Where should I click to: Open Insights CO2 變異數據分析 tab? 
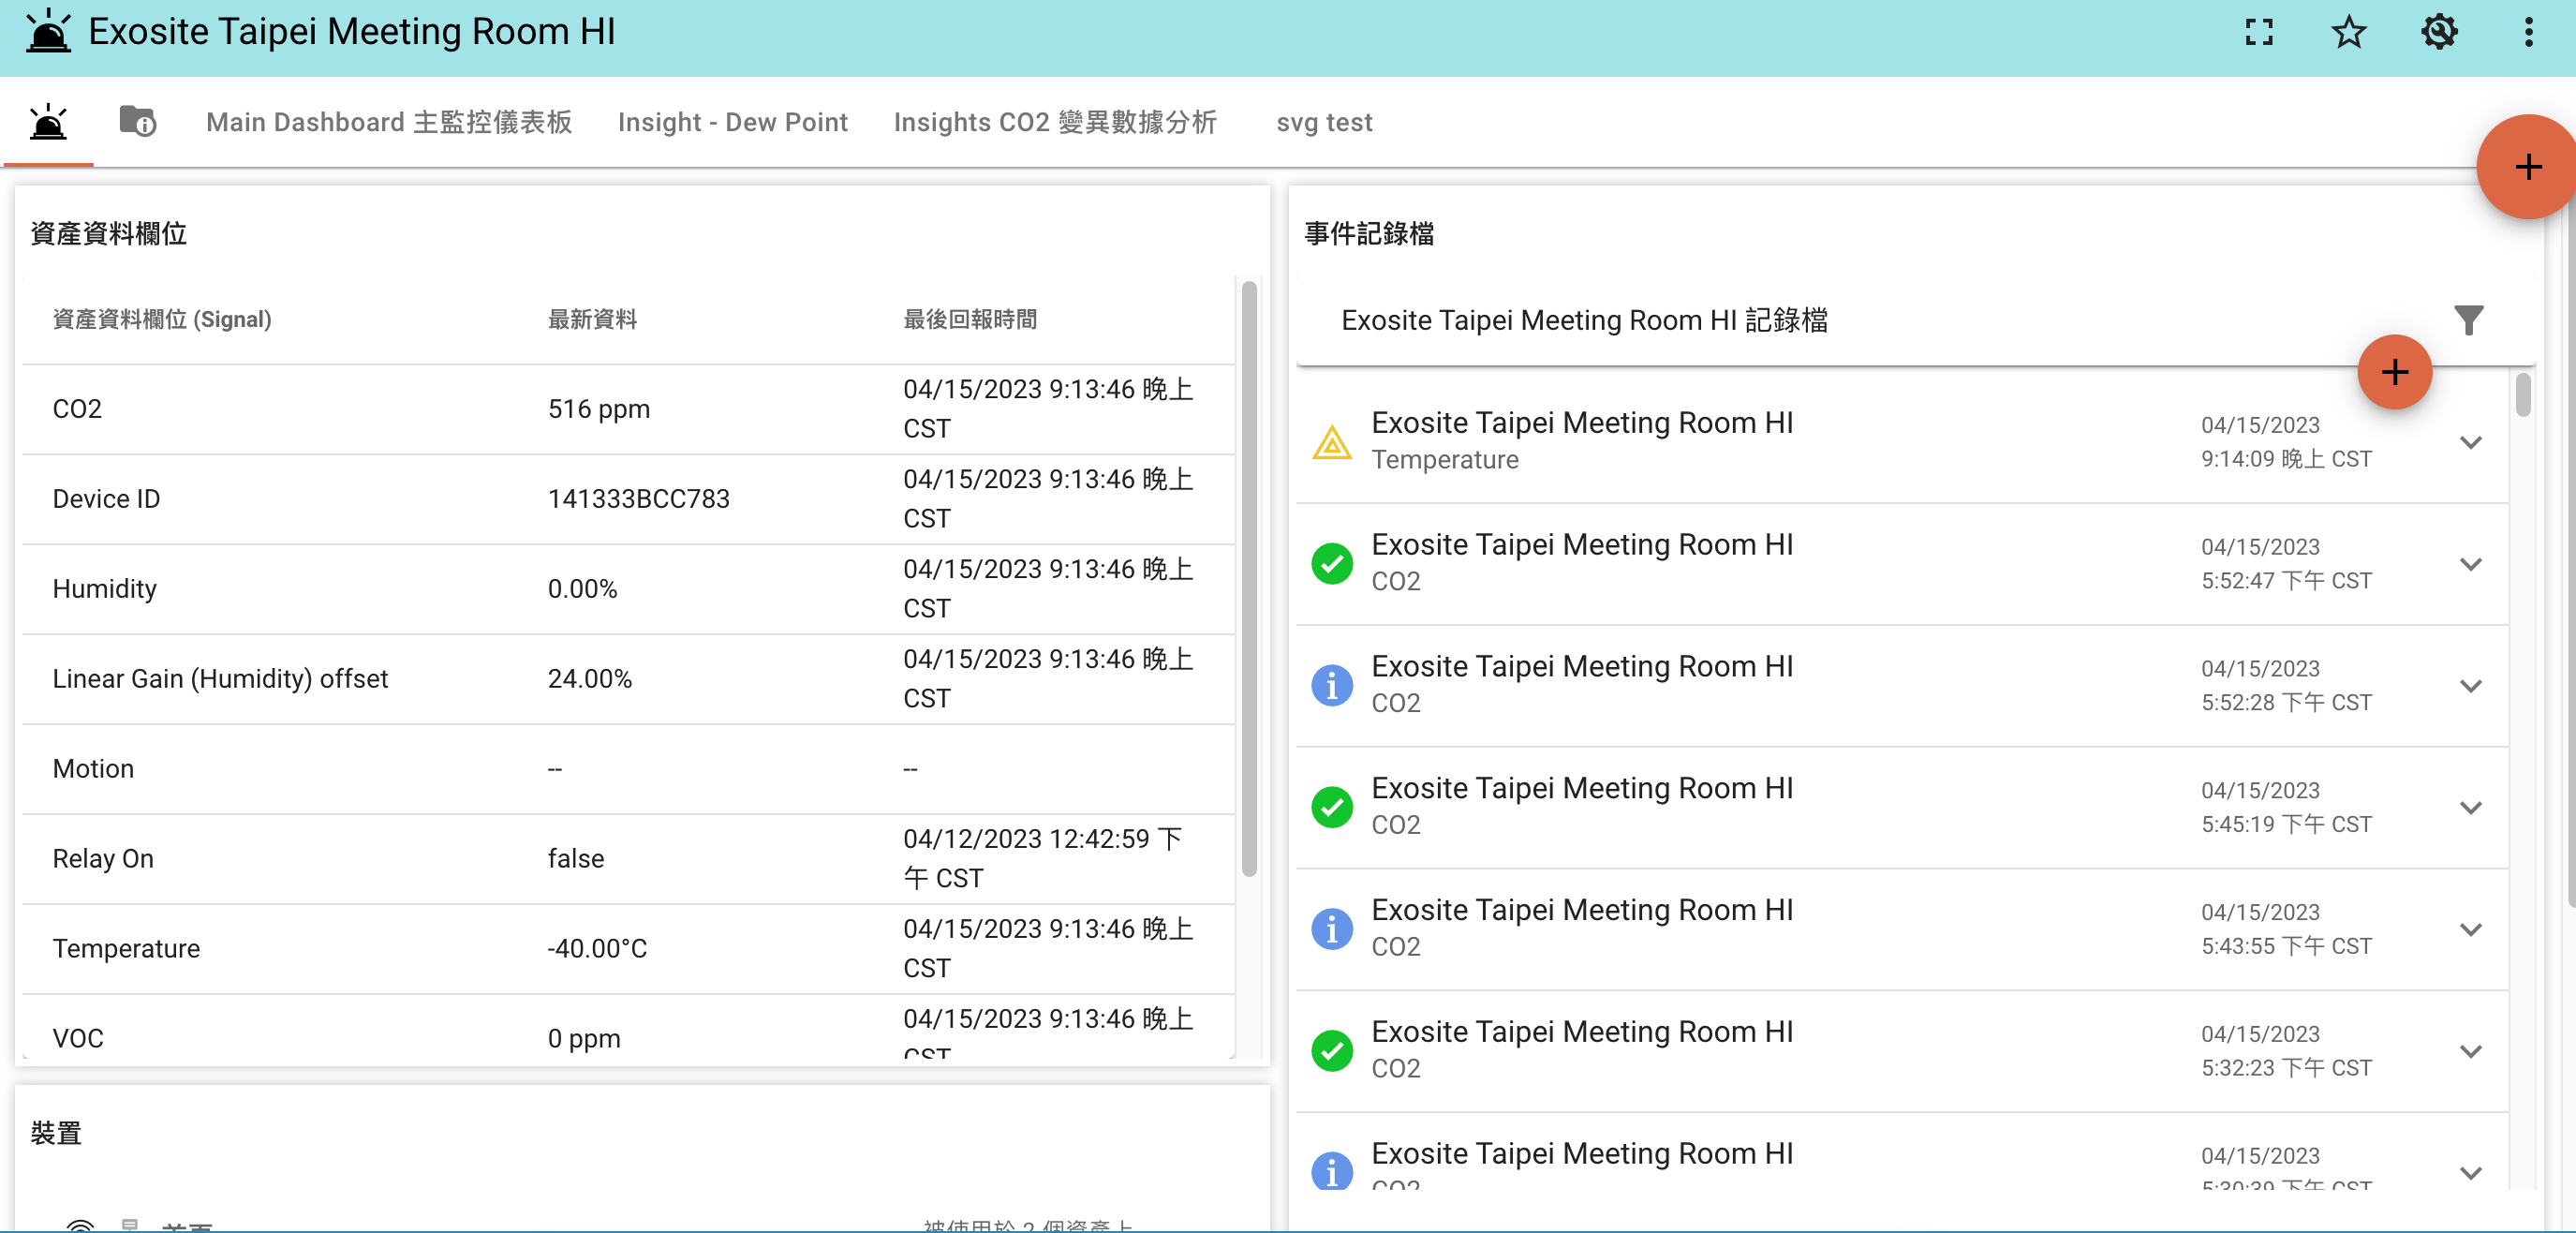pyautogui.click(x=1055, y=122)
